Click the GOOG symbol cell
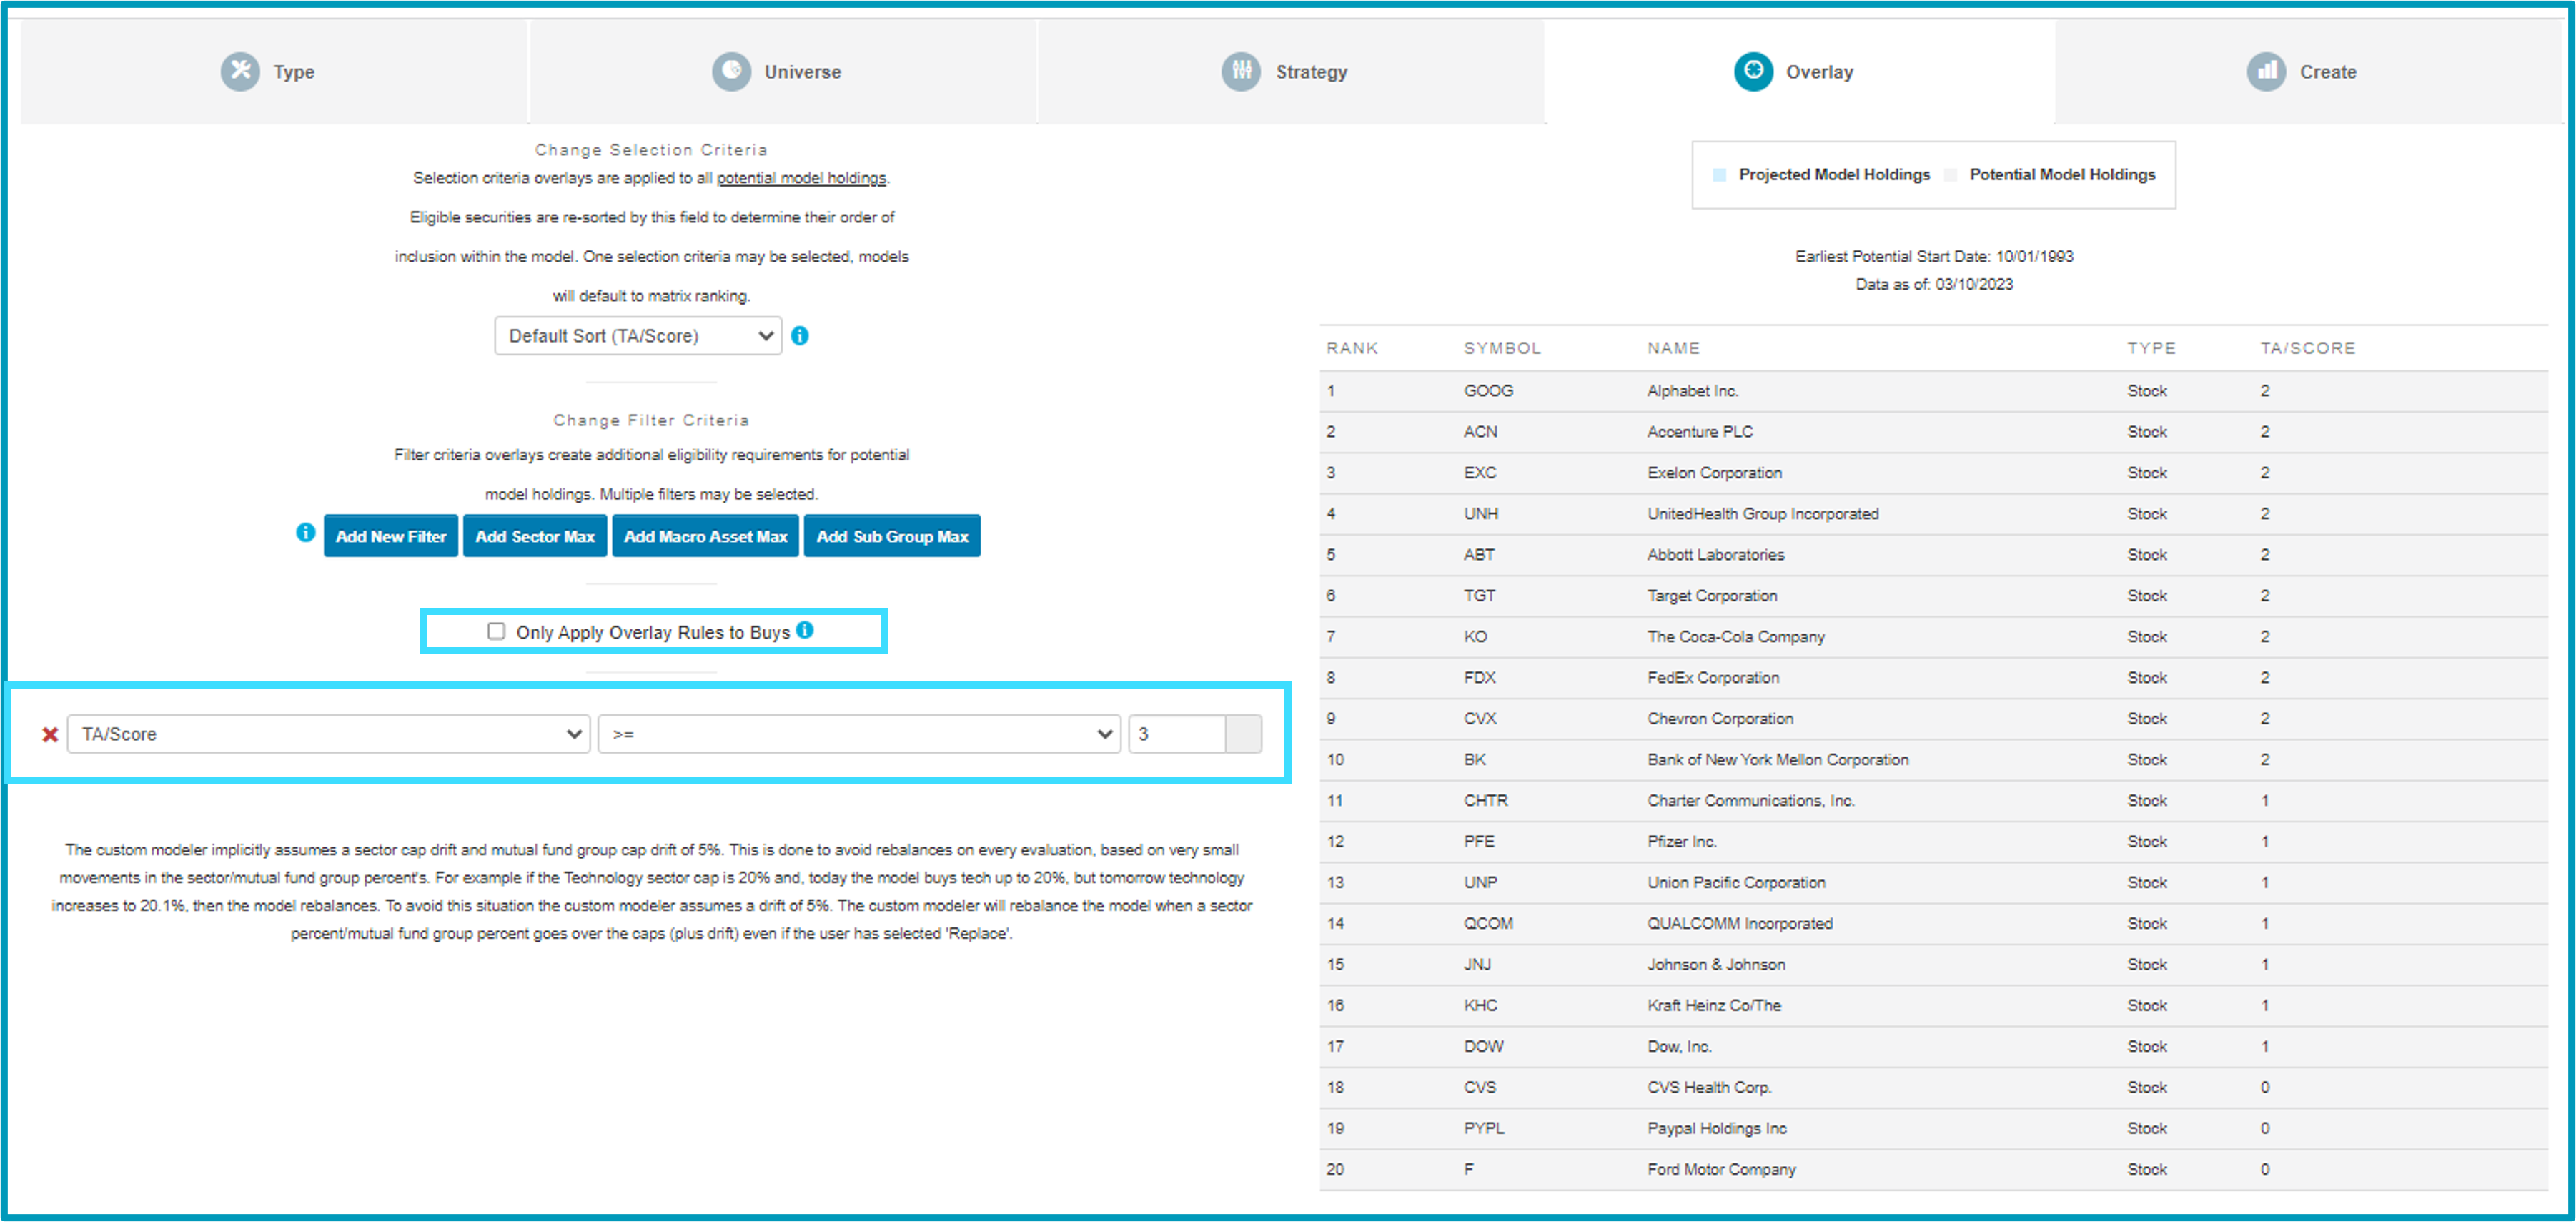Image resolution: width=2576 pixels, height=1222 pixels. (1488, 391)
